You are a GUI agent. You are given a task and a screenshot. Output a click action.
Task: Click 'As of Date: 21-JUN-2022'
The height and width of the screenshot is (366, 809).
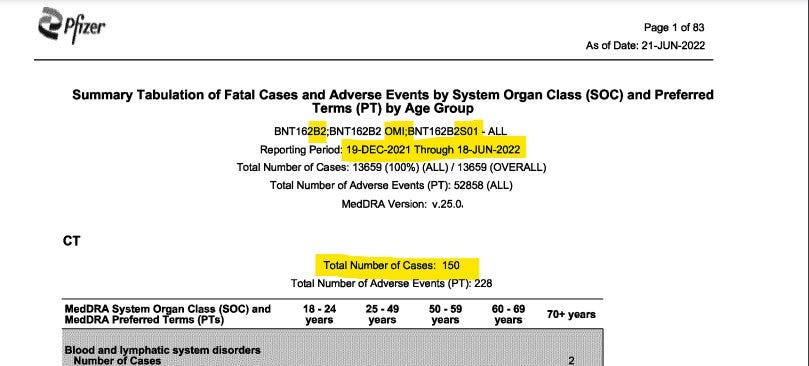point(645,45)
